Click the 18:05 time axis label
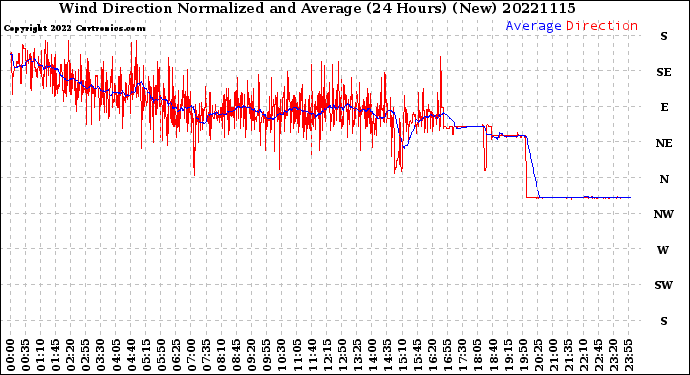This screenshot has height=375, width=690. (x=478, y=355)
